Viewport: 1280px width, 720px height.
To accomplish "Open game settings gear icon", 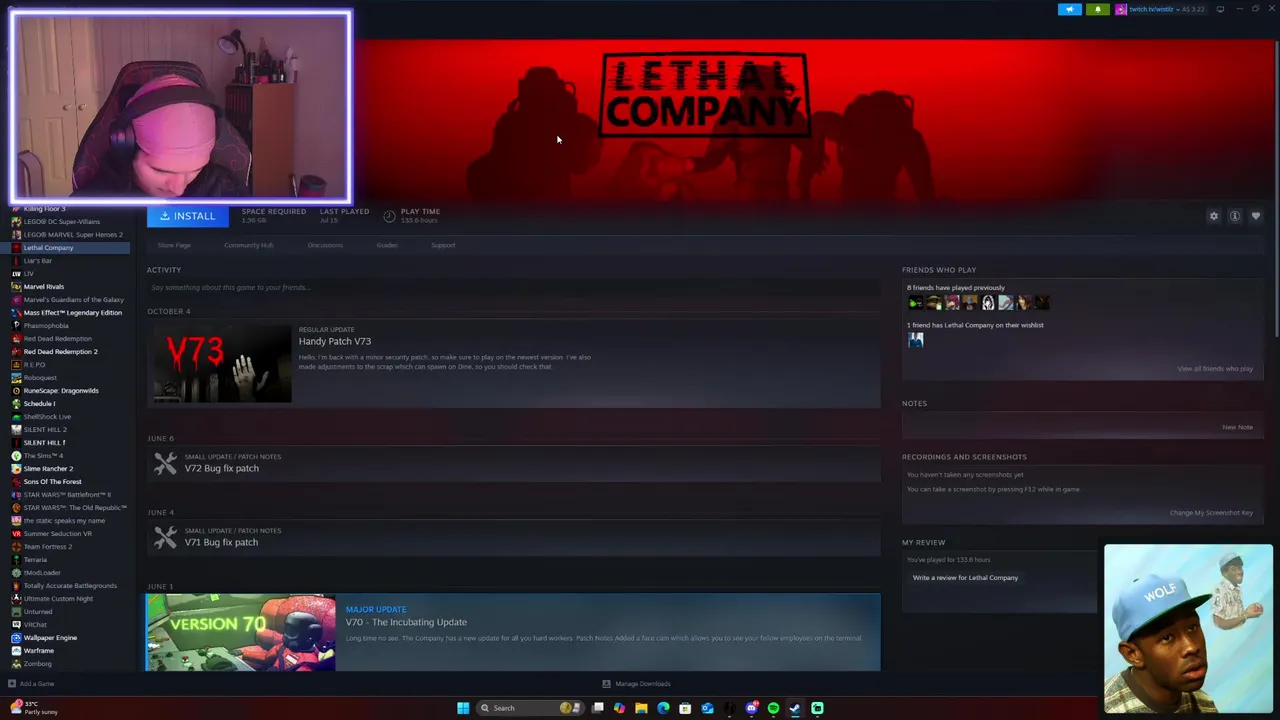I will point(1214,216).
